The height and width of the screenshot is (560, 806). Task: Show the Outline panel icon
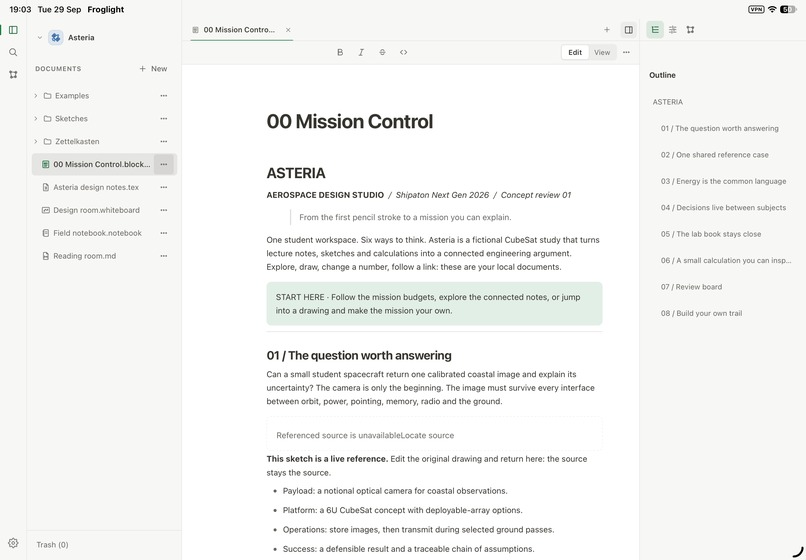pos(655,30)
